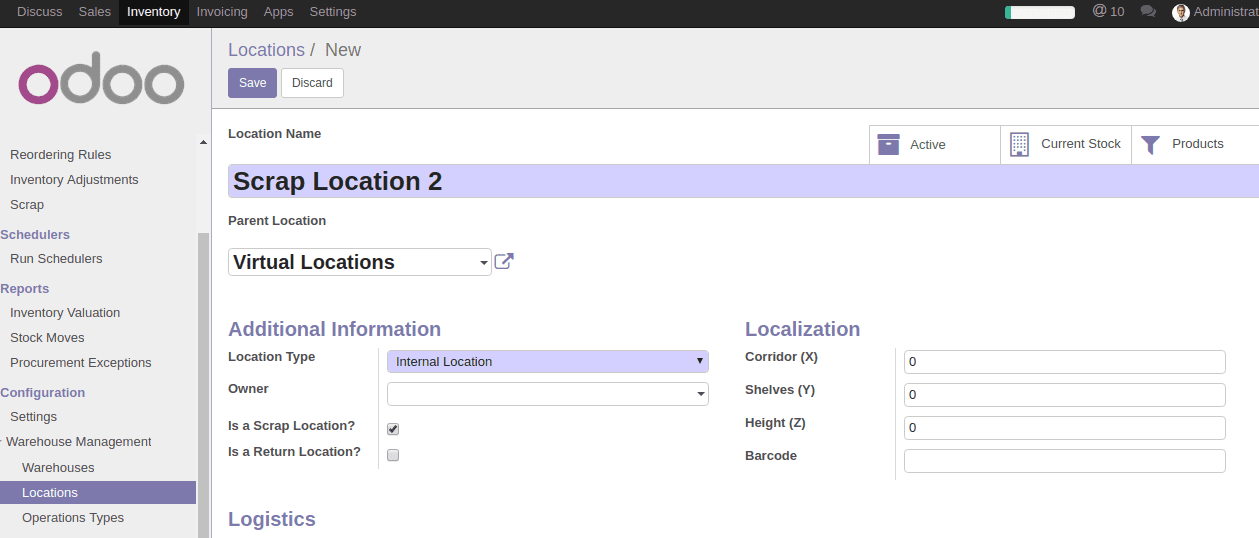
Task: Open Inventory Adjustments in sidebar
Action: coord(74,180)
